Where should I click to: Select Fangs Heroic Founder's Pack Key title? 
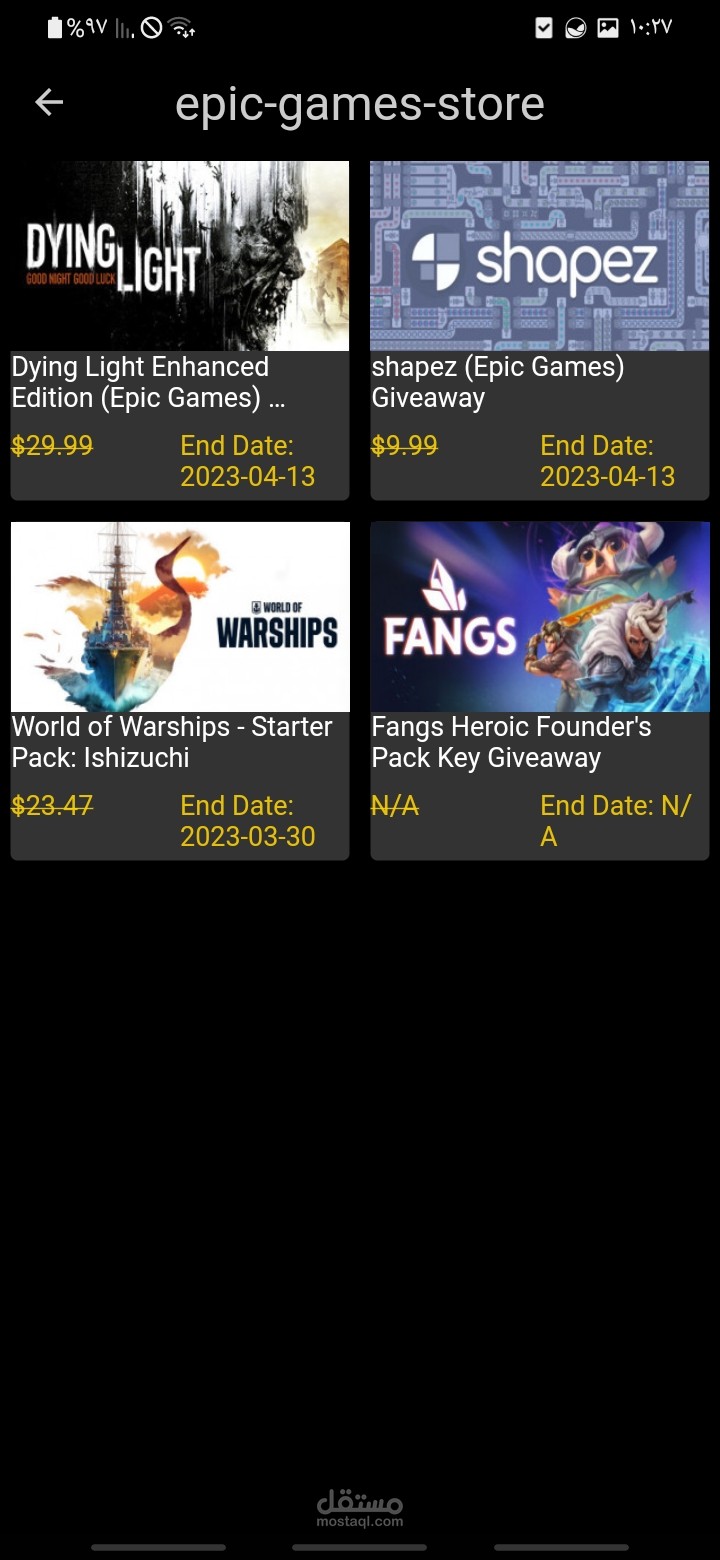coord(511,742)
